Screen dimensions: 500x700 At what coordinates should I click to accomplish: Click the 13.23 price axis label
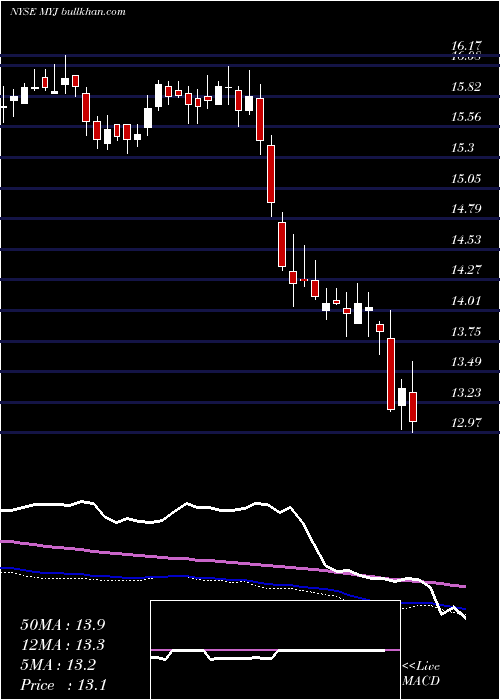[x=466, y=392]
